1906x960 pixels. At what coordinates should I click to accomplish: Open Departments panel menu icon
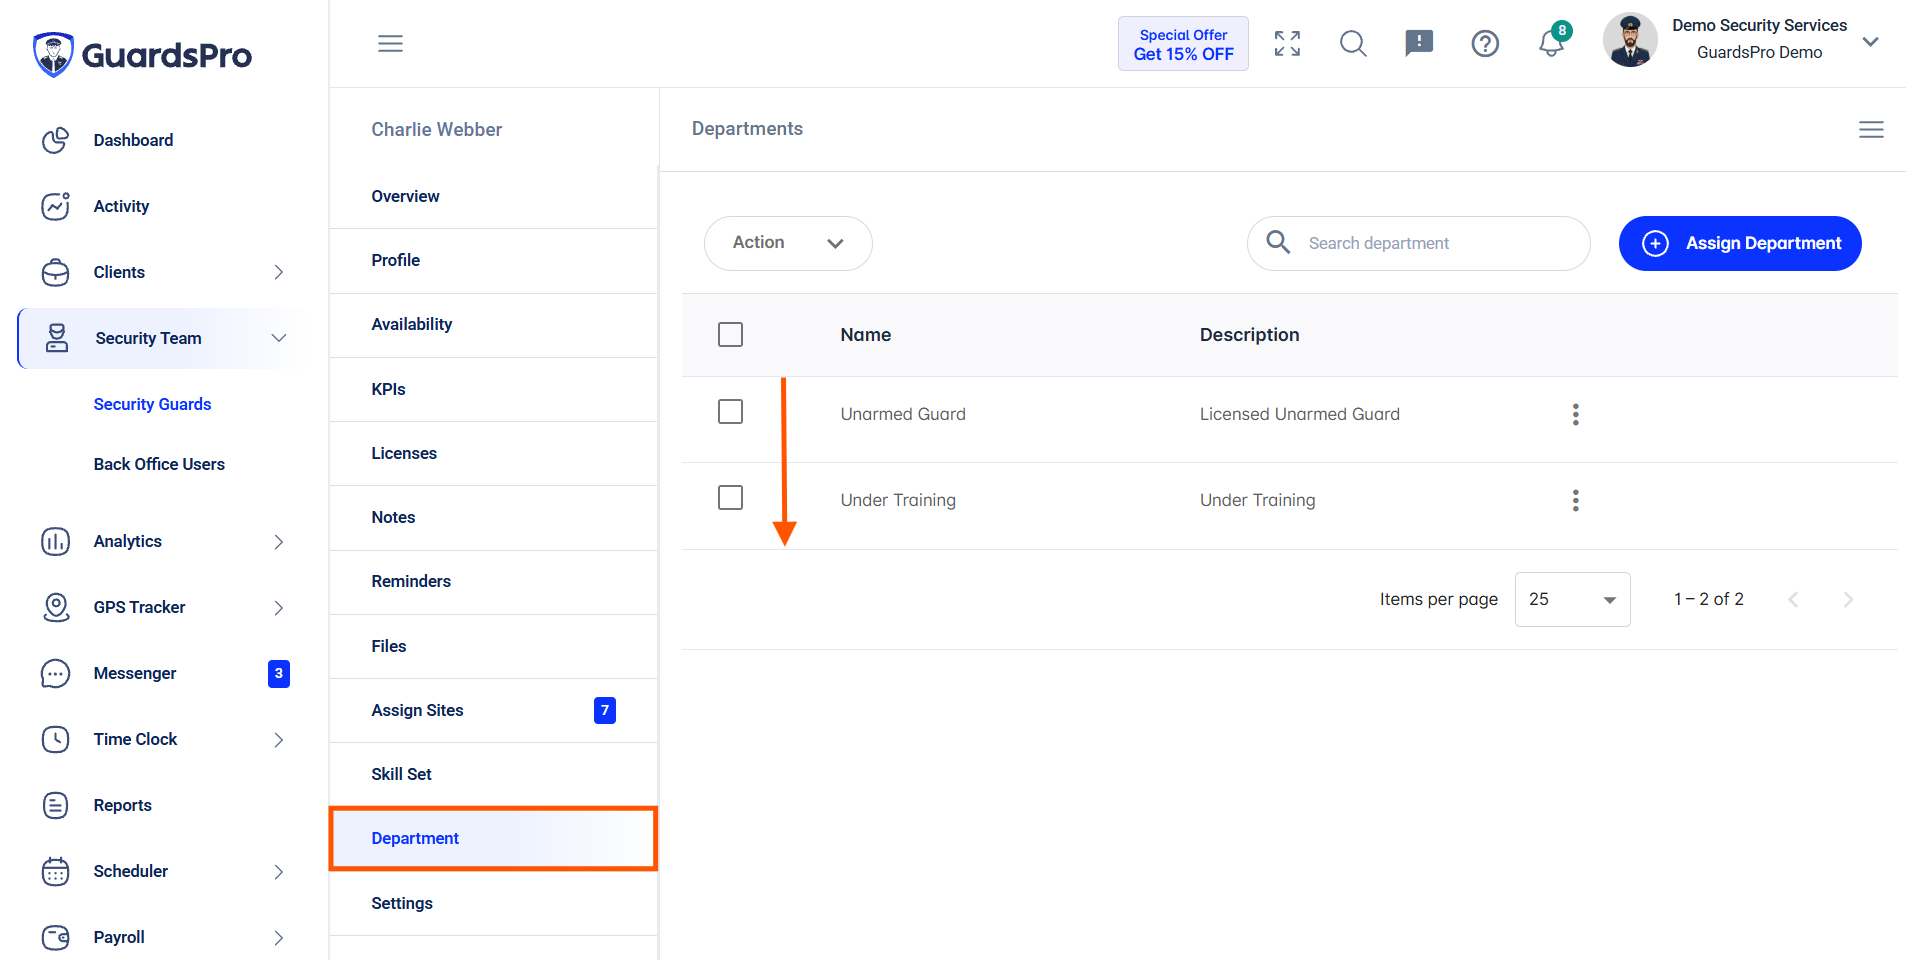pos(1871,129)
